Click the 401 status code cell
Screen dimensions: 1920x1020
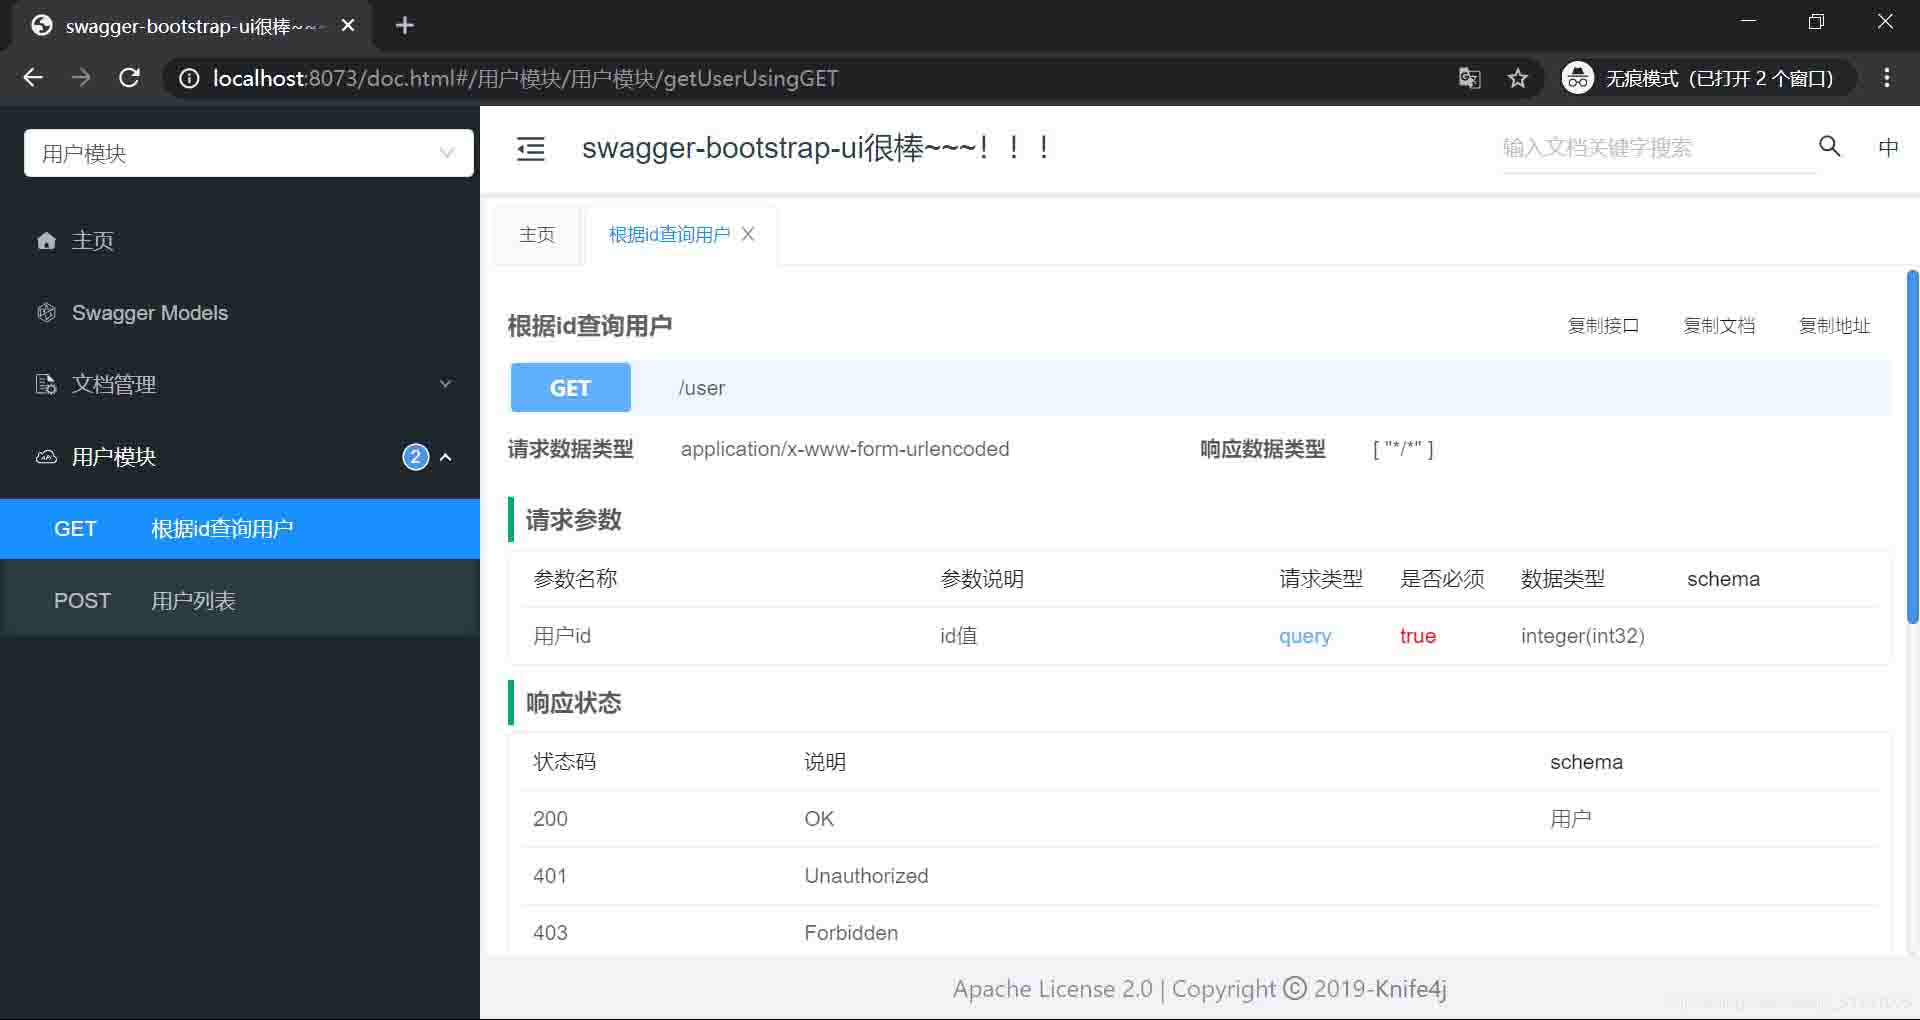coord(550,876)
